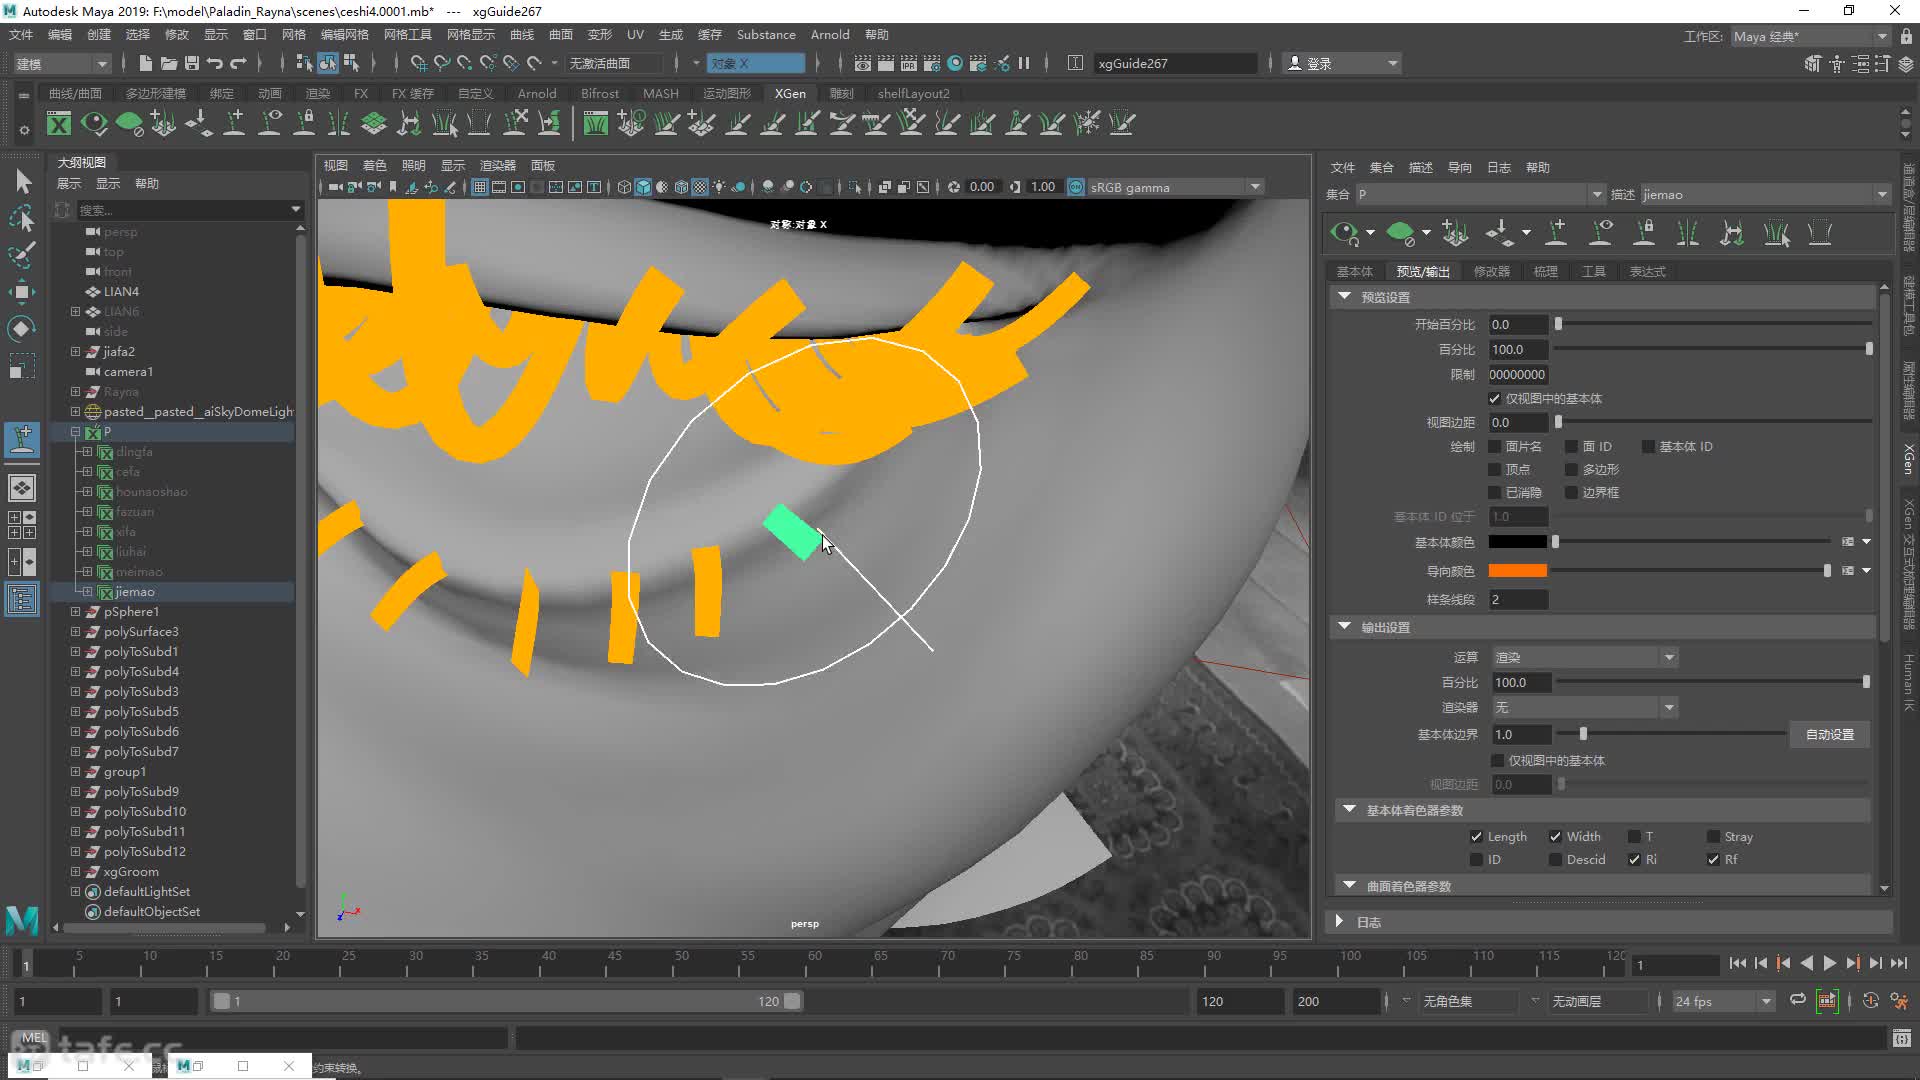The image size is (1920, 1080).
Task: Click the outliner layout icon in left toolbox
Action: (x=22, y=600)
